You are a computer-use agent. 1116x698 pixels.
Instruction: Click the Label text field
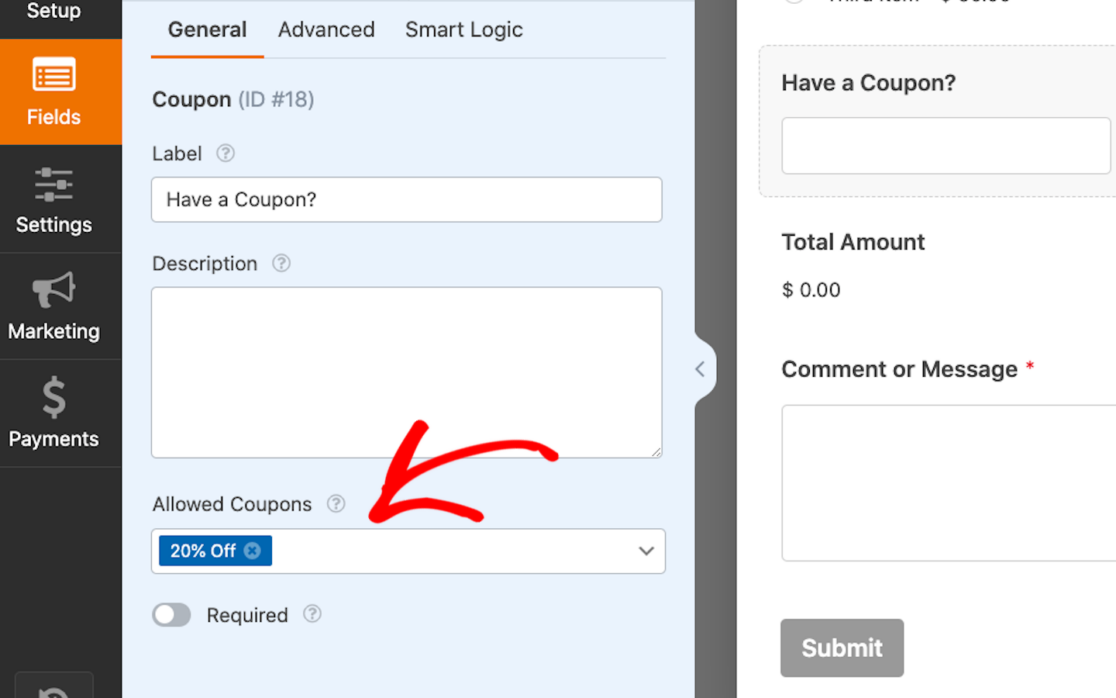[x=406, y=200]
